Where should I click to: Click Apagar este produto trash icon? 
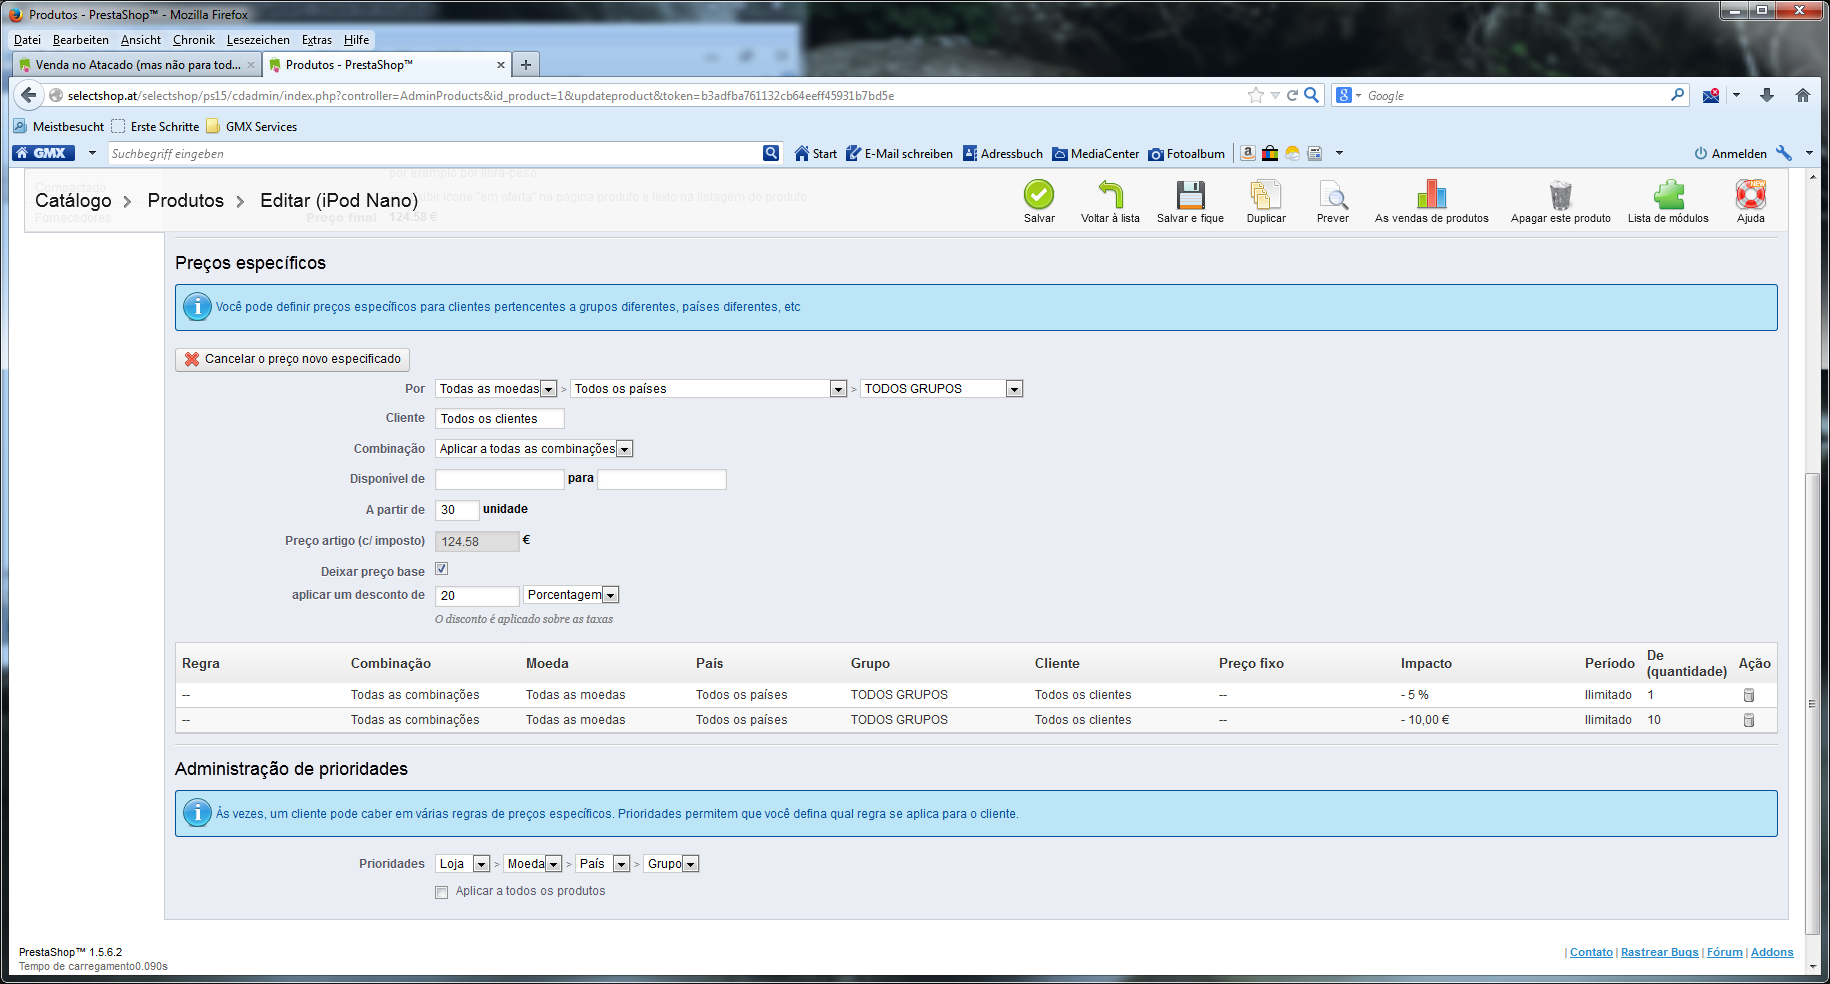click(1560, 194)
